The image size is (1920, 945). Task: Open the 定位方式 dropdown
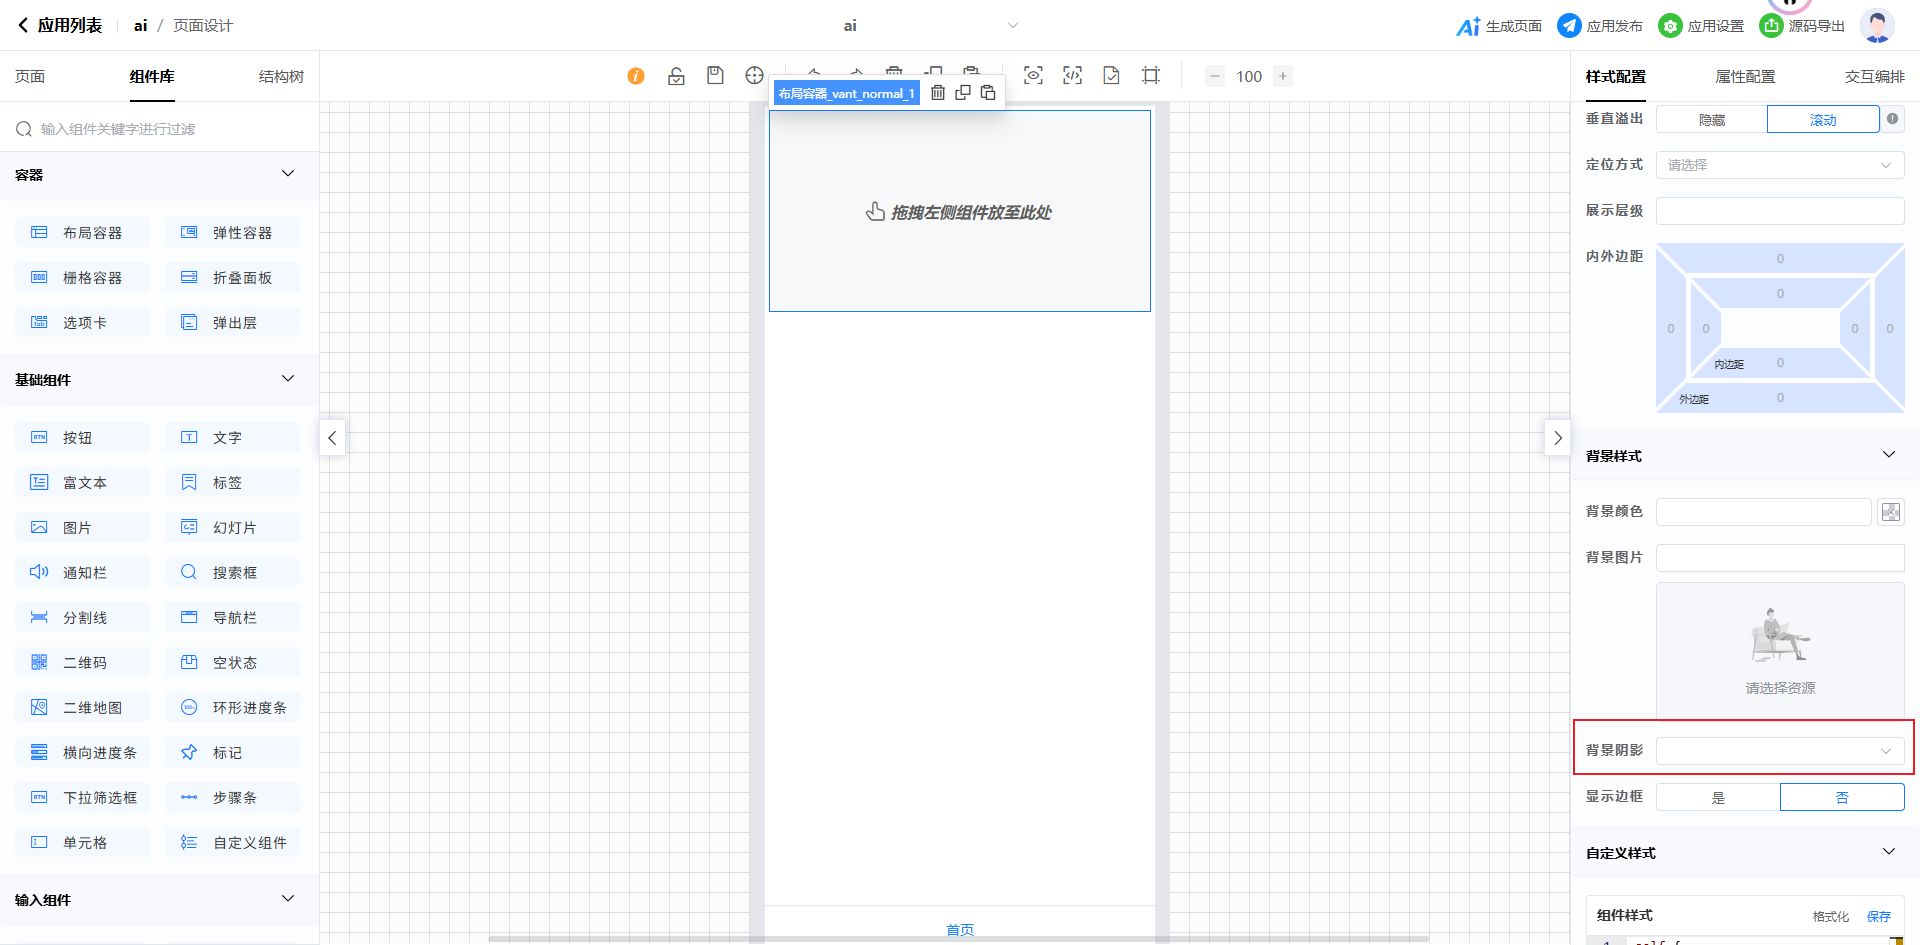(1779, 165)
